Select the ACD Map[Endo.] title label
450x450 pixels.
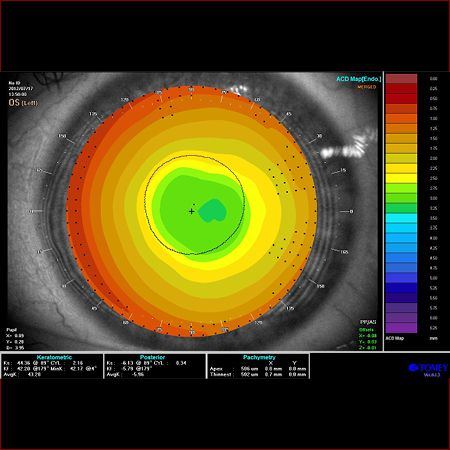pos(358,79)
